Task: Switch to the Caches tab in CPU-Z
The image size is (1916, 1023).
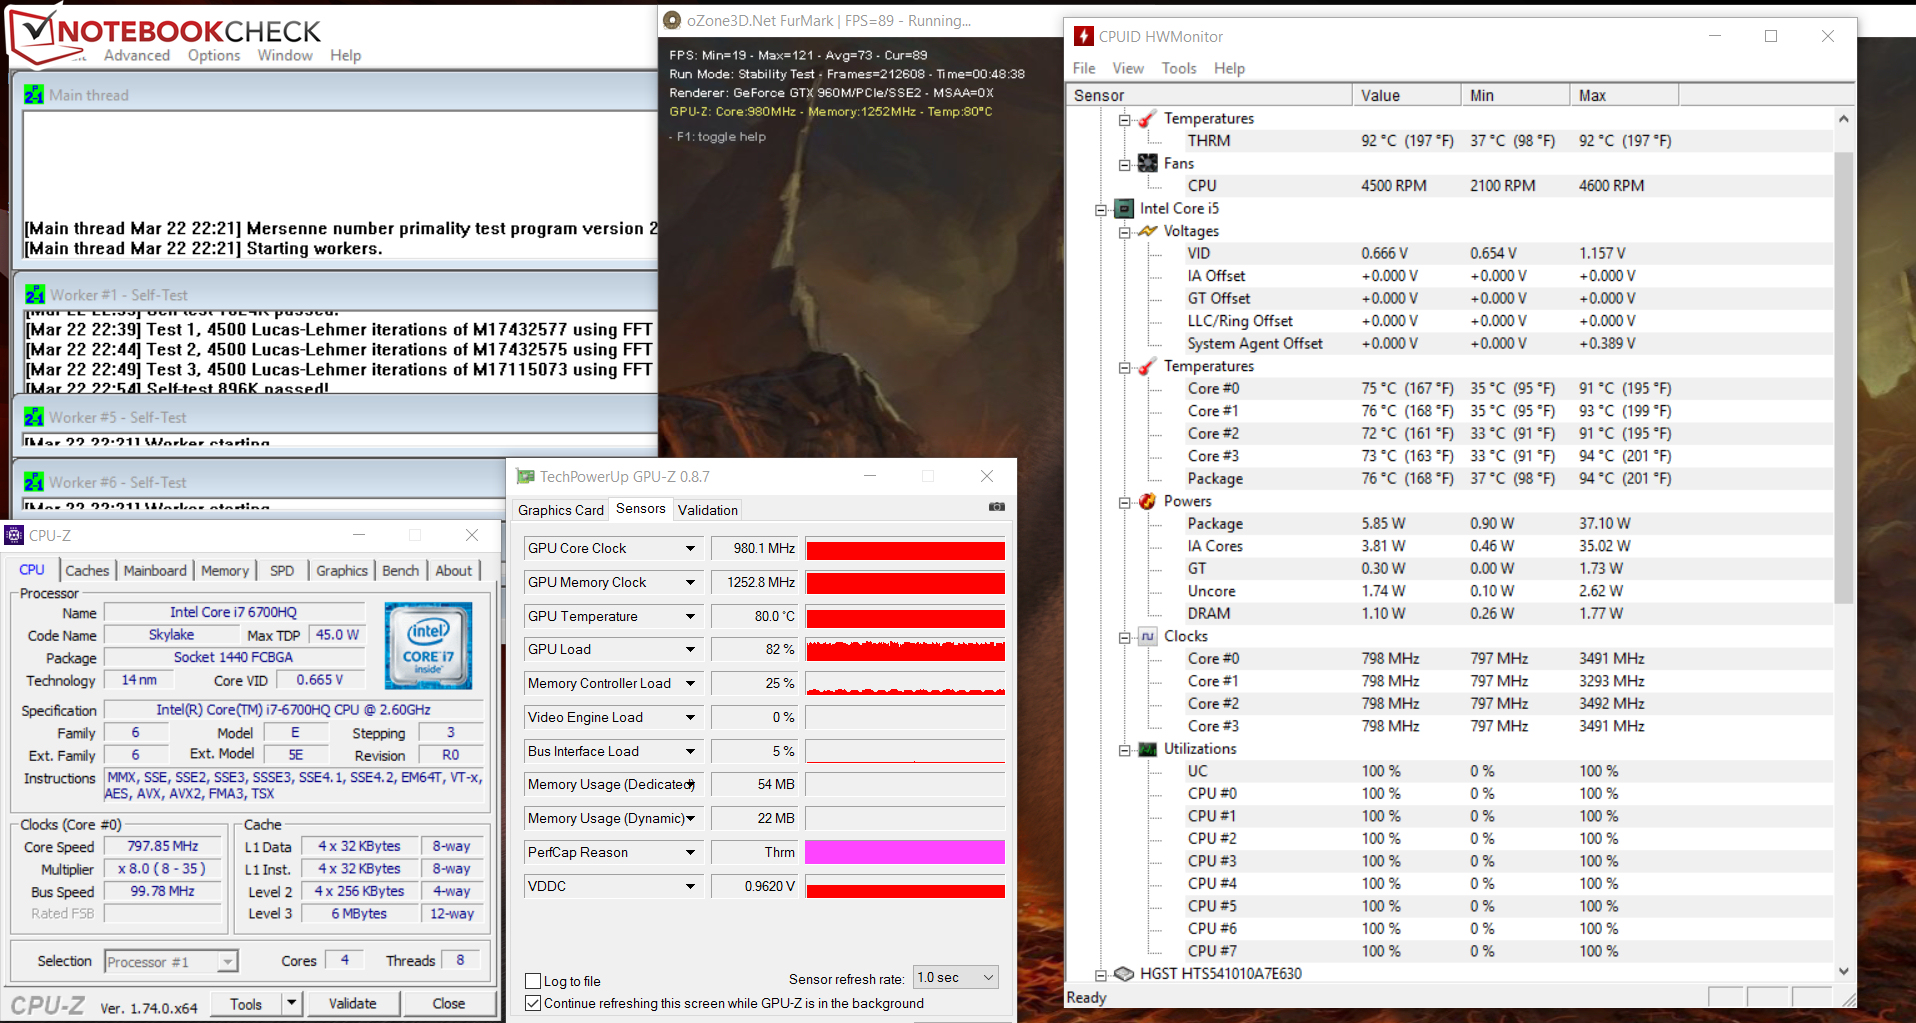Action: click(87, 570)
